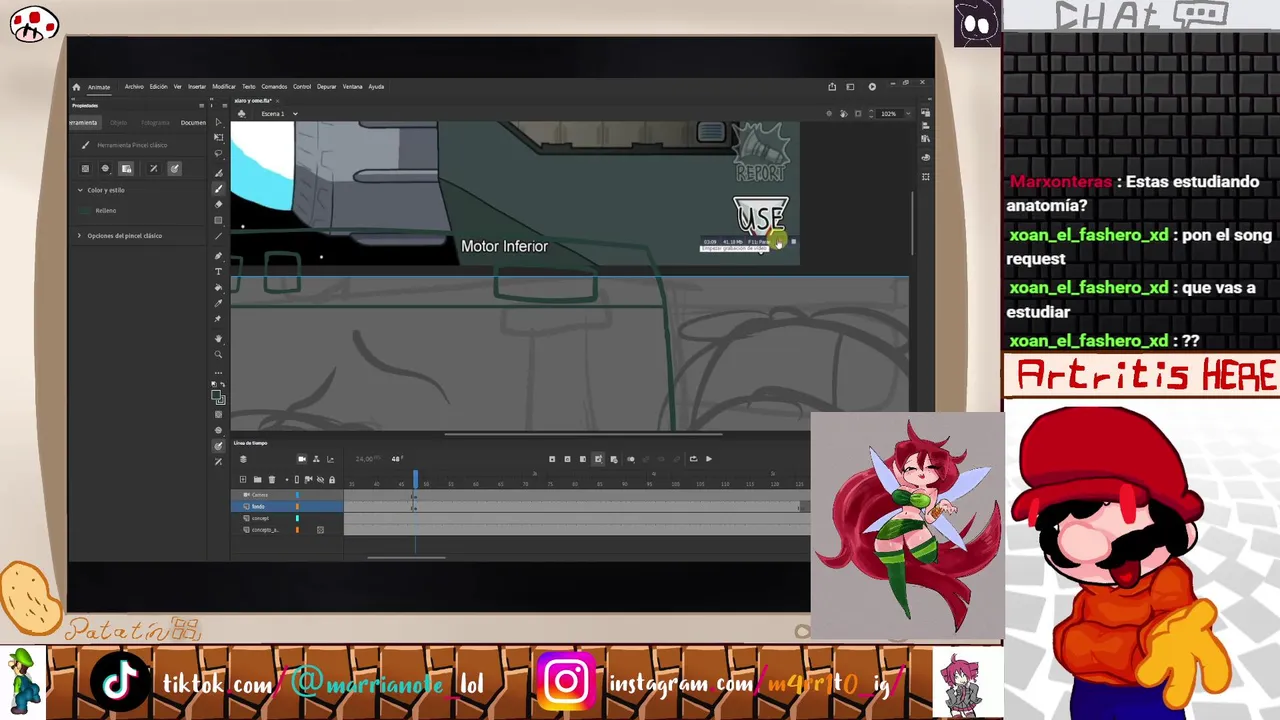The height and width of the screenshot is (720, 1280).
Task: Select the Rectangle tool
Action: pyautogui.click(x=218, y=221)
